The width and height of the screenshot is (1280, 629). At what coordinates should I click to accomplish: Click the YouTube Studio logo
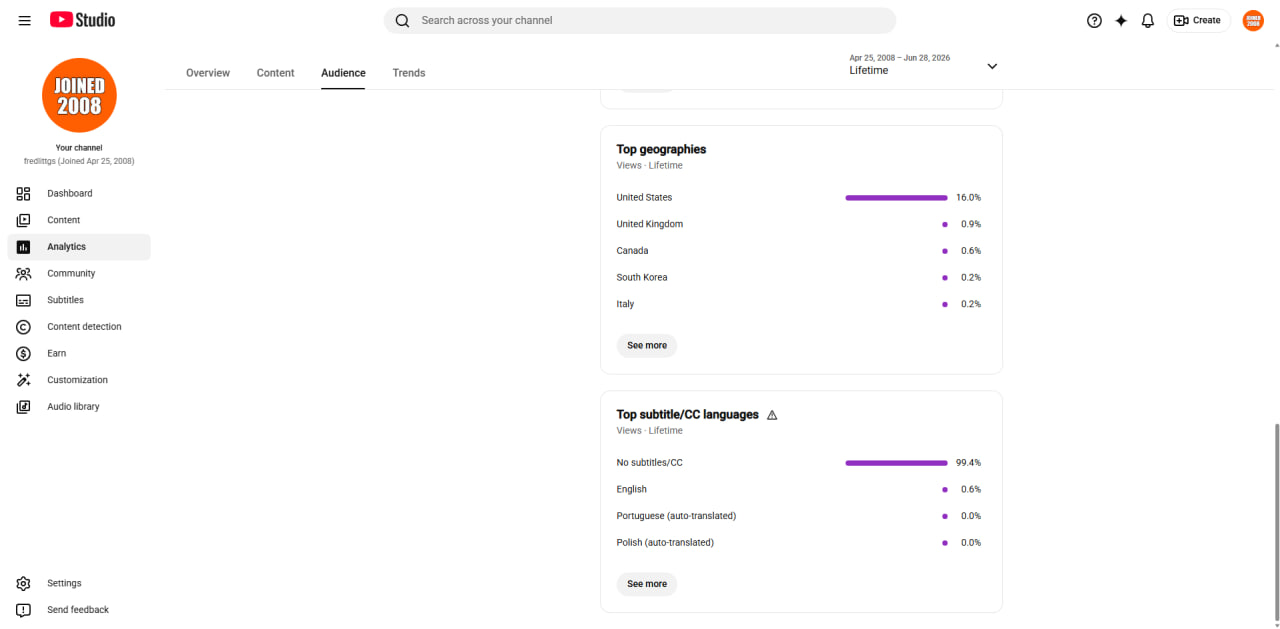[83, 20]
